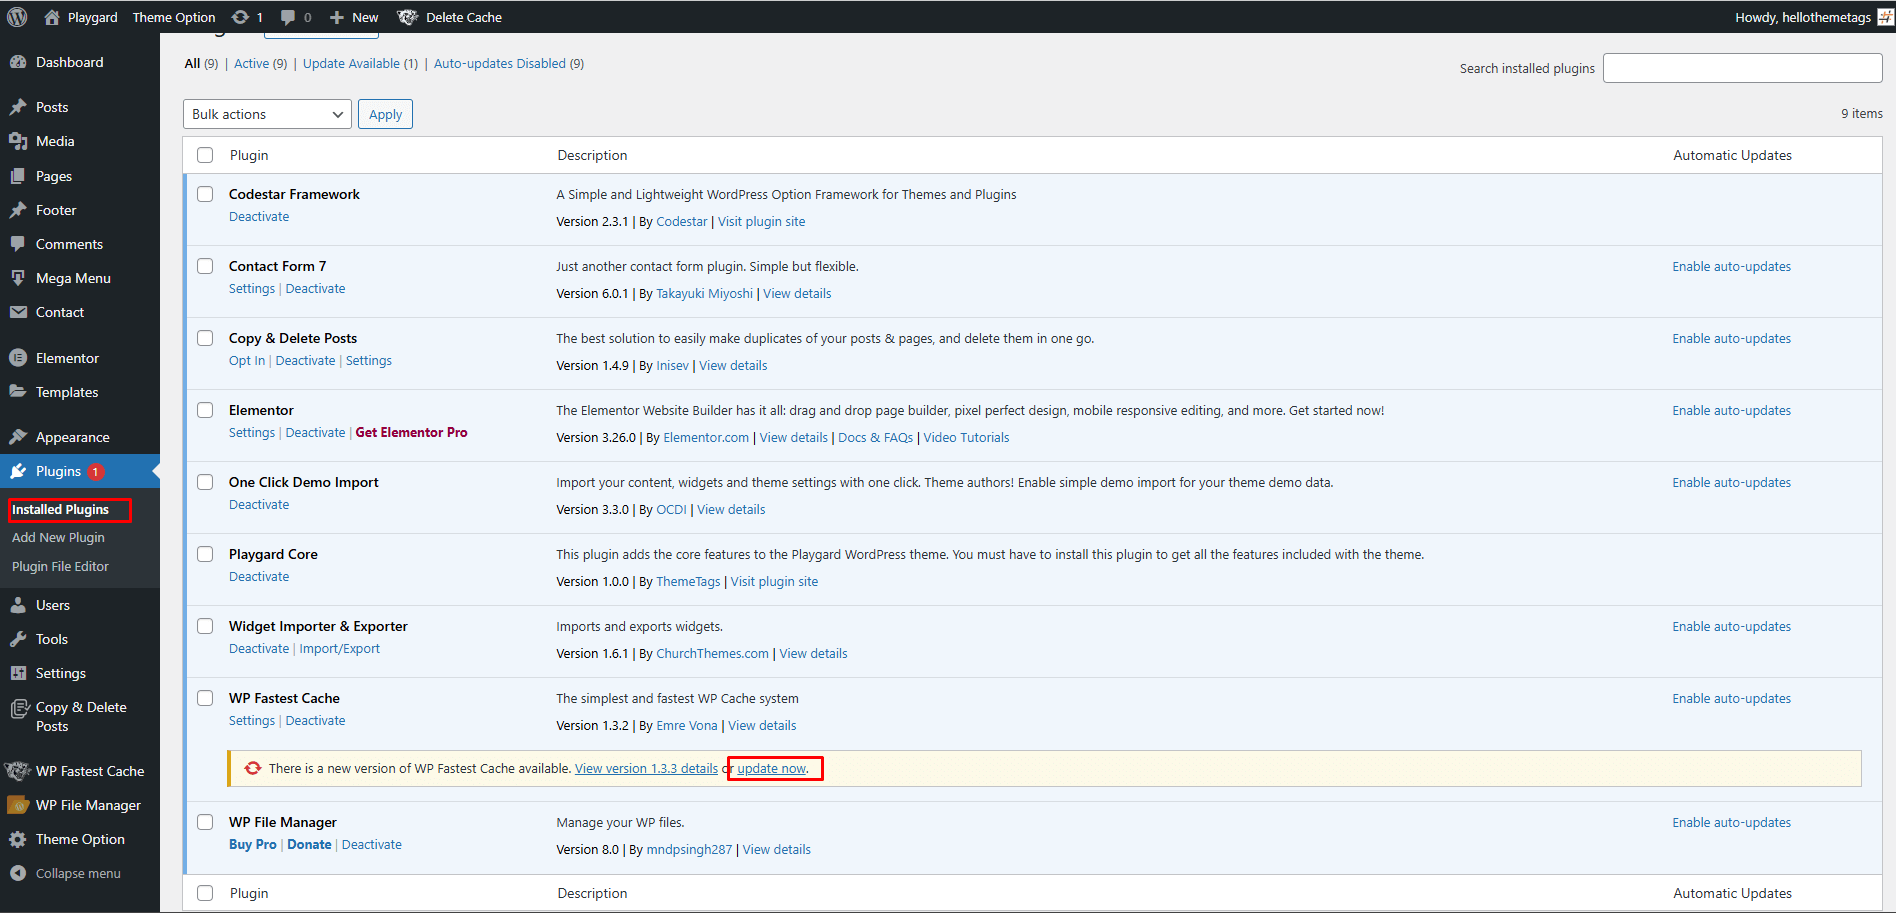Click the Copy & Delete Posts sidebar icon
The height and width of the screenshot is (913, 1896).
tap(18, 708)
